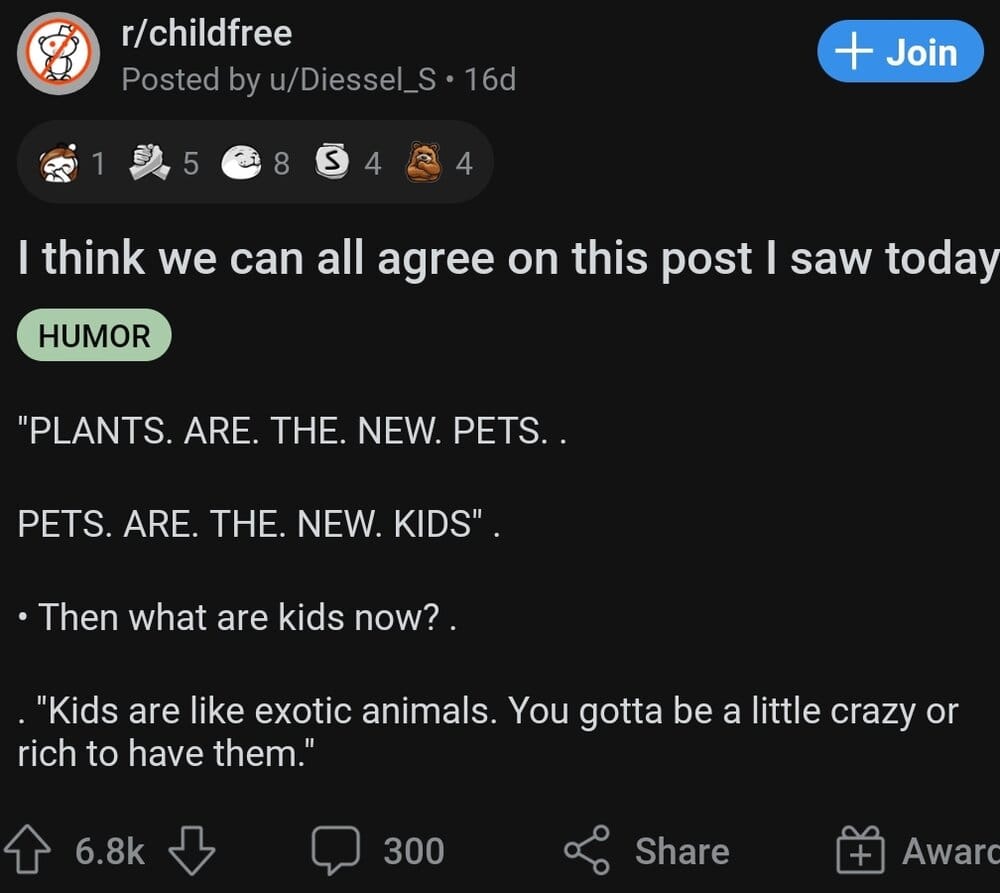Open comments via the speech bubble icon
This screenshot has width=1000, height=893.
pos(338,849)
